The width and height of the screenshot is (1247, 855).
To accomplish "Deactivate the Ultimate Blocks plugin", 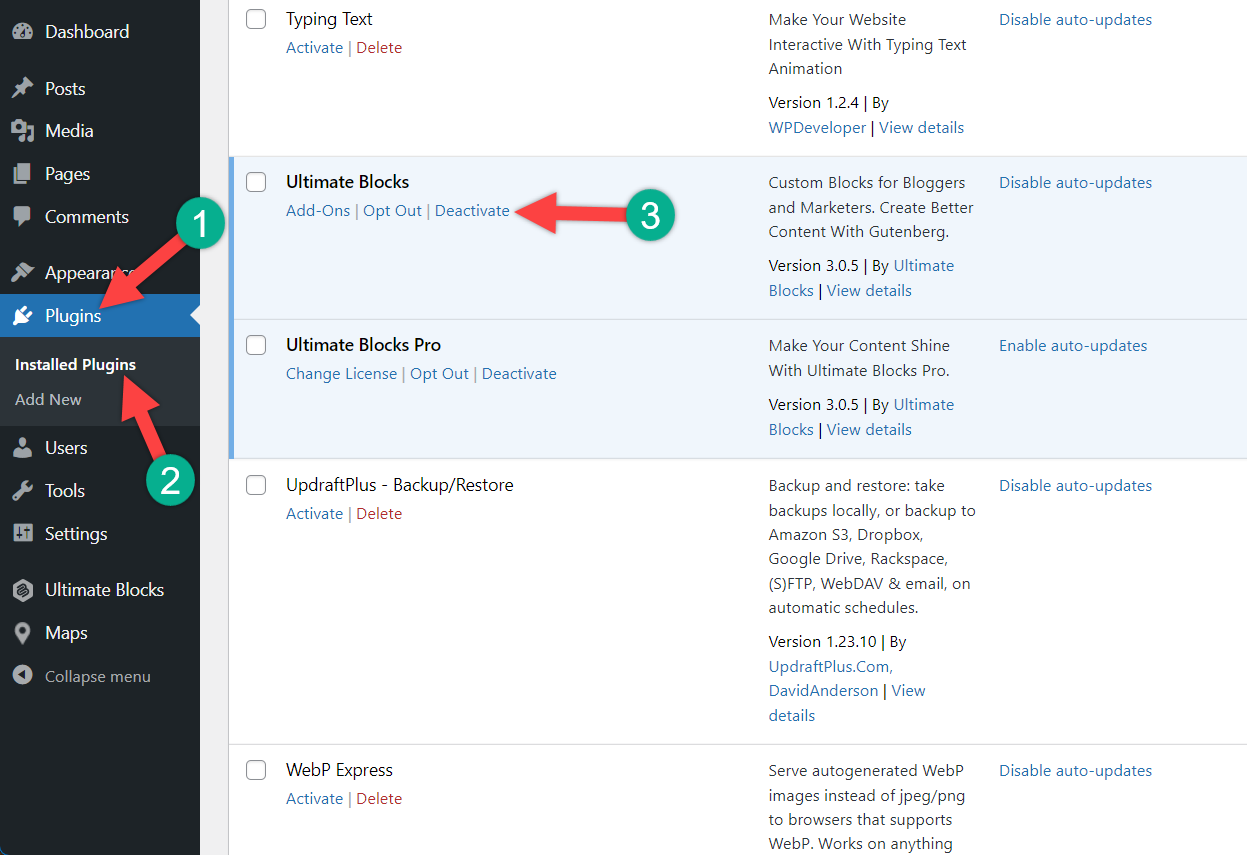I will [x=472, y=211].
